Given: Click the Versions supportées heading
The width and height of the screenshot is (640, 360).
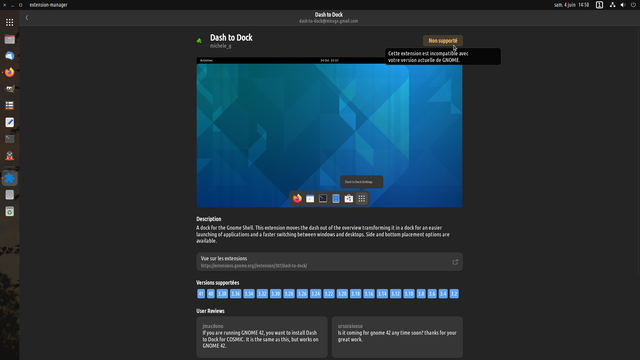Looking at the screenshot, I should 218,283.
